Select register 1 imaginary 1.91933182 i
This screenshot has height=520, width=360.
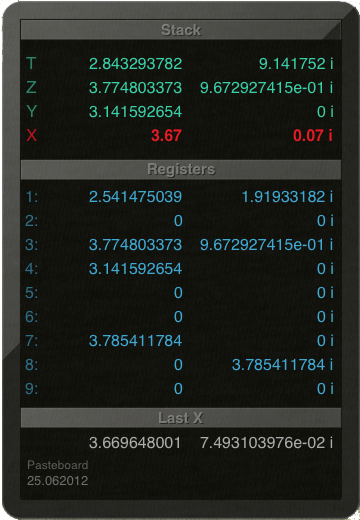287,197
